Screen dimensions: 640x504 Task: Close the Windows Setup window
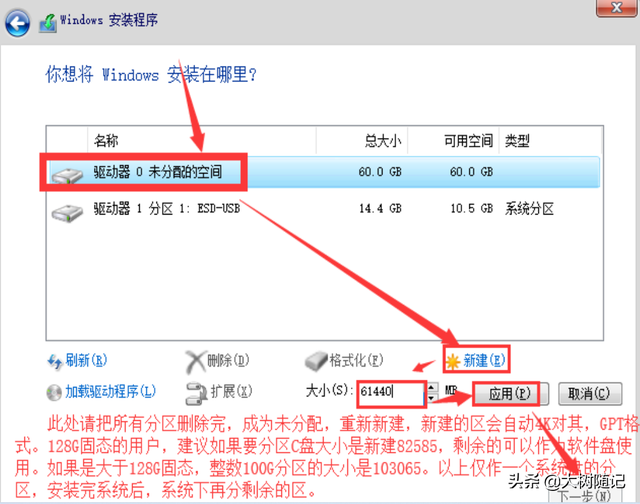tap(616, 8)
